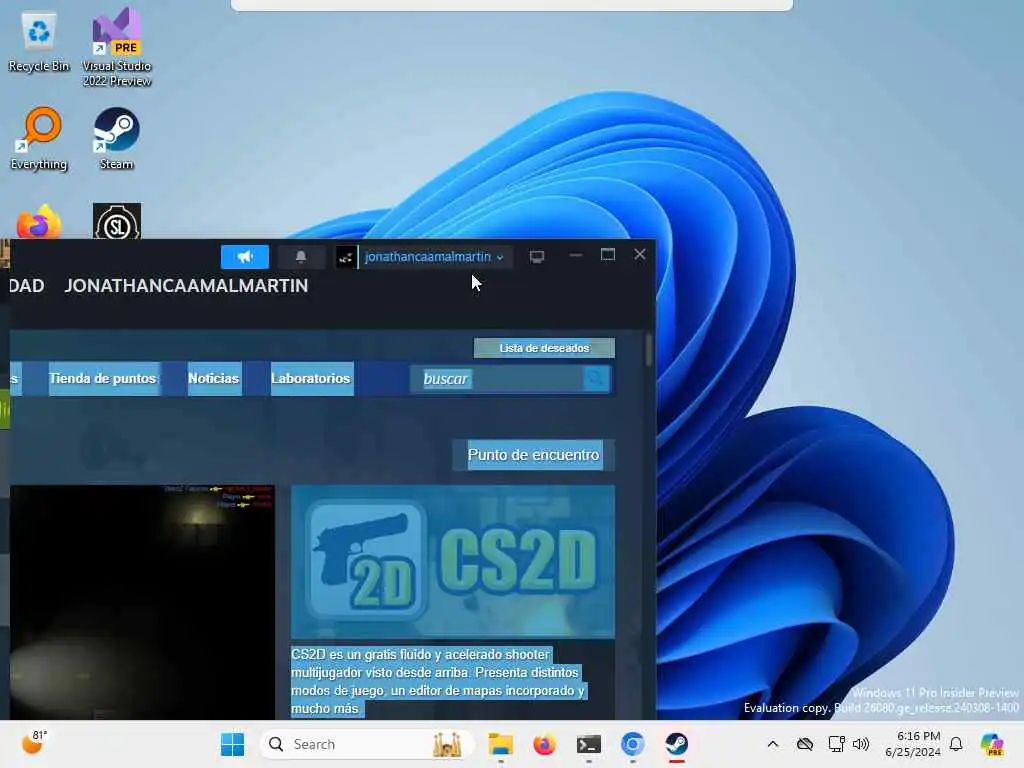
Task: Open the Windows Start menu
Action: pos(232,744)
